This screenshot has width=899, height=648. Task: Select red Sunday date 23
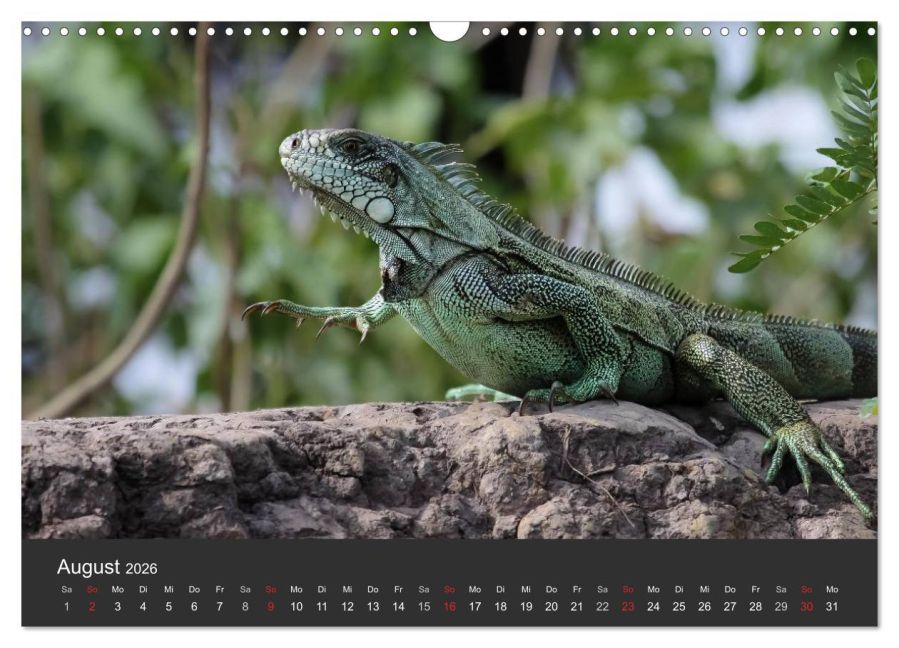coord(628,607)
